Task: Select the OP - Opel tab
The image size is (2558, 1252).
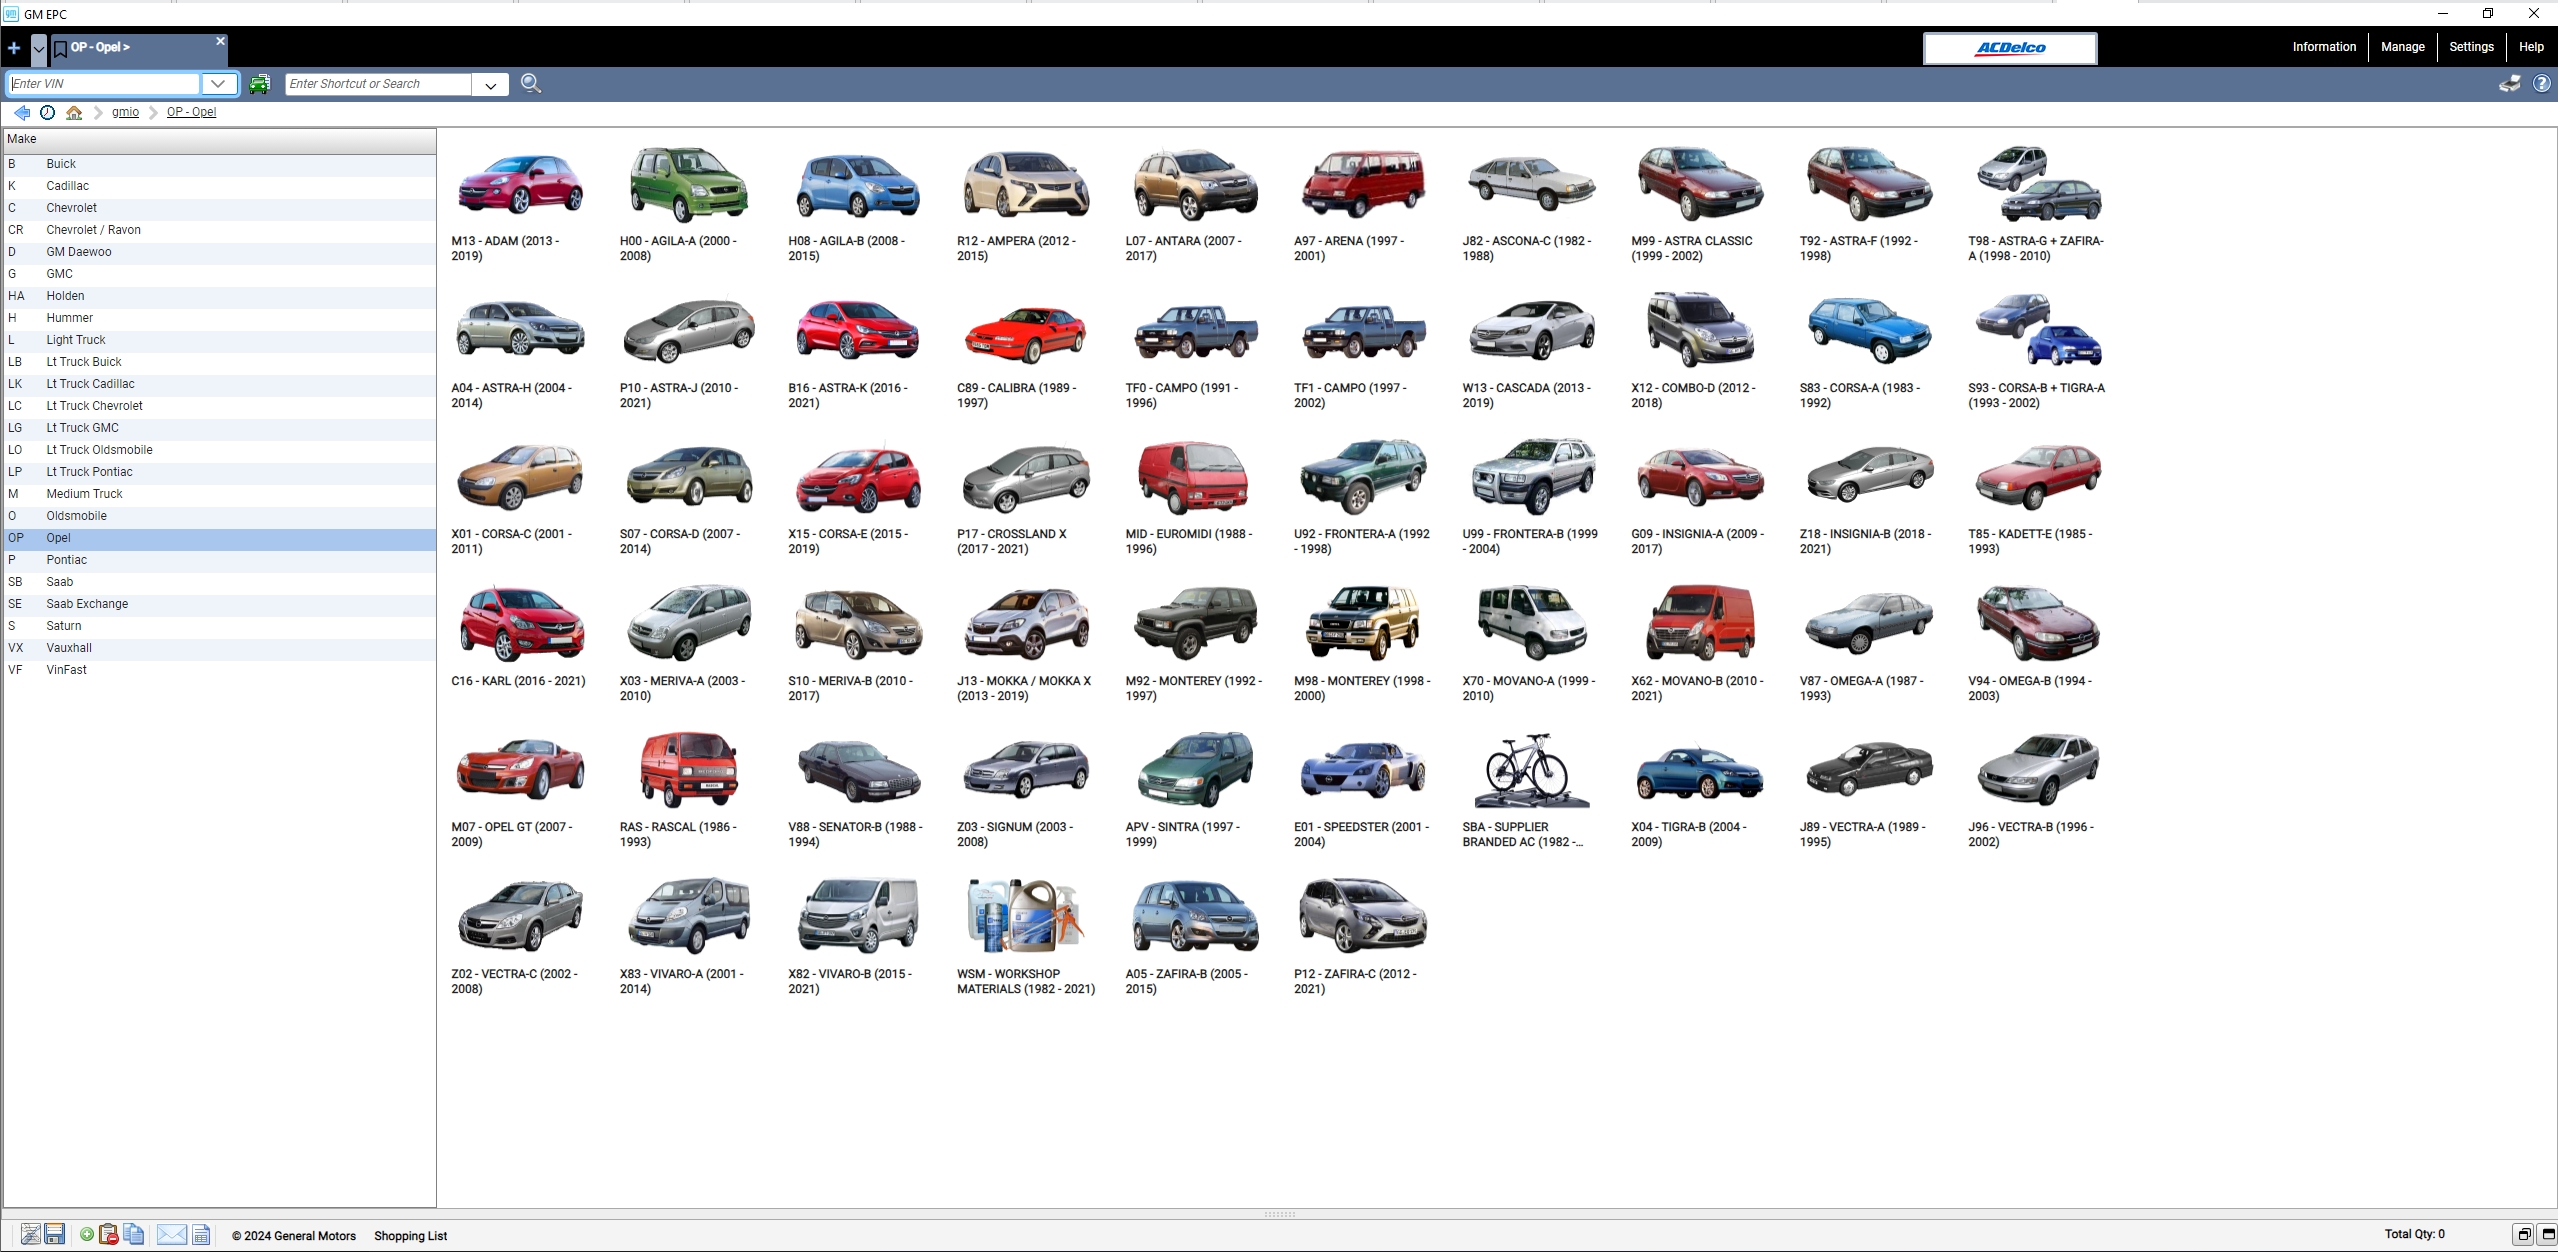Action: tap(139, 48)
